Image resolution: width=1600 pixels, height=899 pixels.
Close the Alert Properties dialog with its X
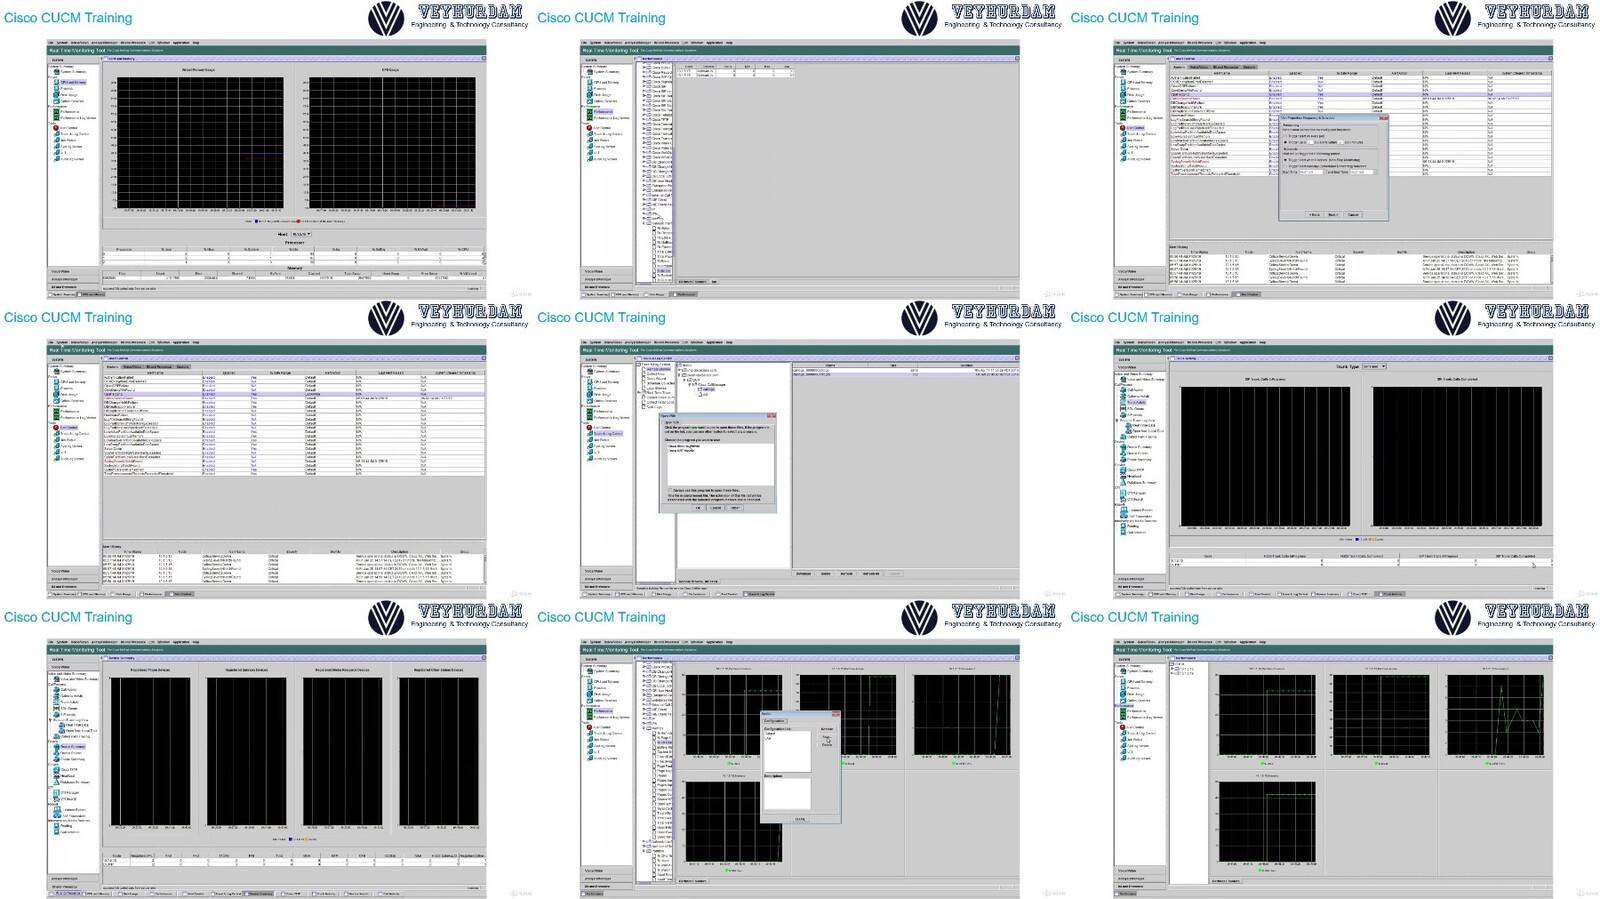(1384, 118)
